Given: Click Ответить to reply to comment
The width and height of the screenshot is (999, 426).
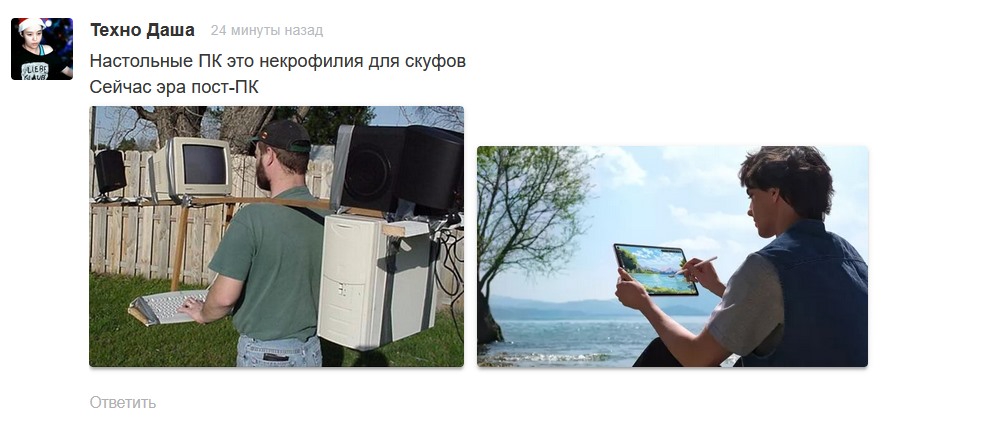Looking at the screenshot, I should pyautogui.click(x=122, y=402).
